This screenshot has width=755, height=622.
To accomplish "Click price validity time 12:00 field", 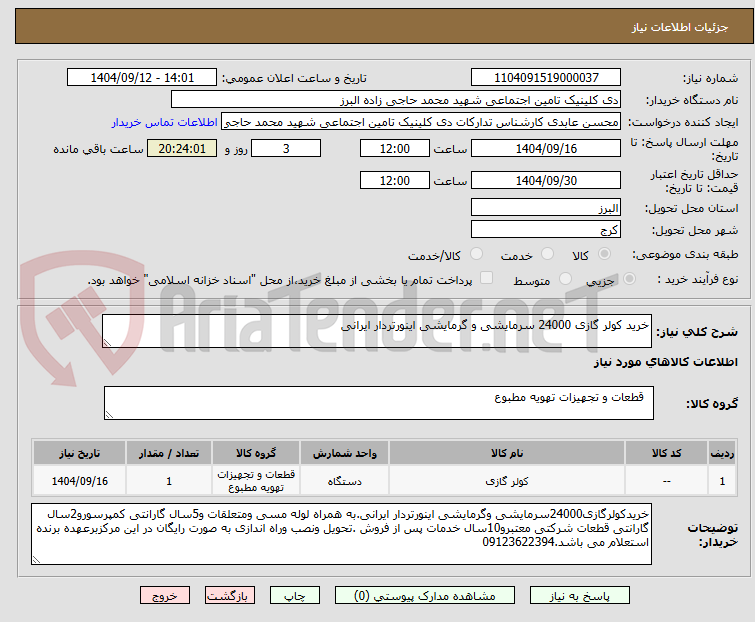I will pyautogui.click(x=395, y=180).
